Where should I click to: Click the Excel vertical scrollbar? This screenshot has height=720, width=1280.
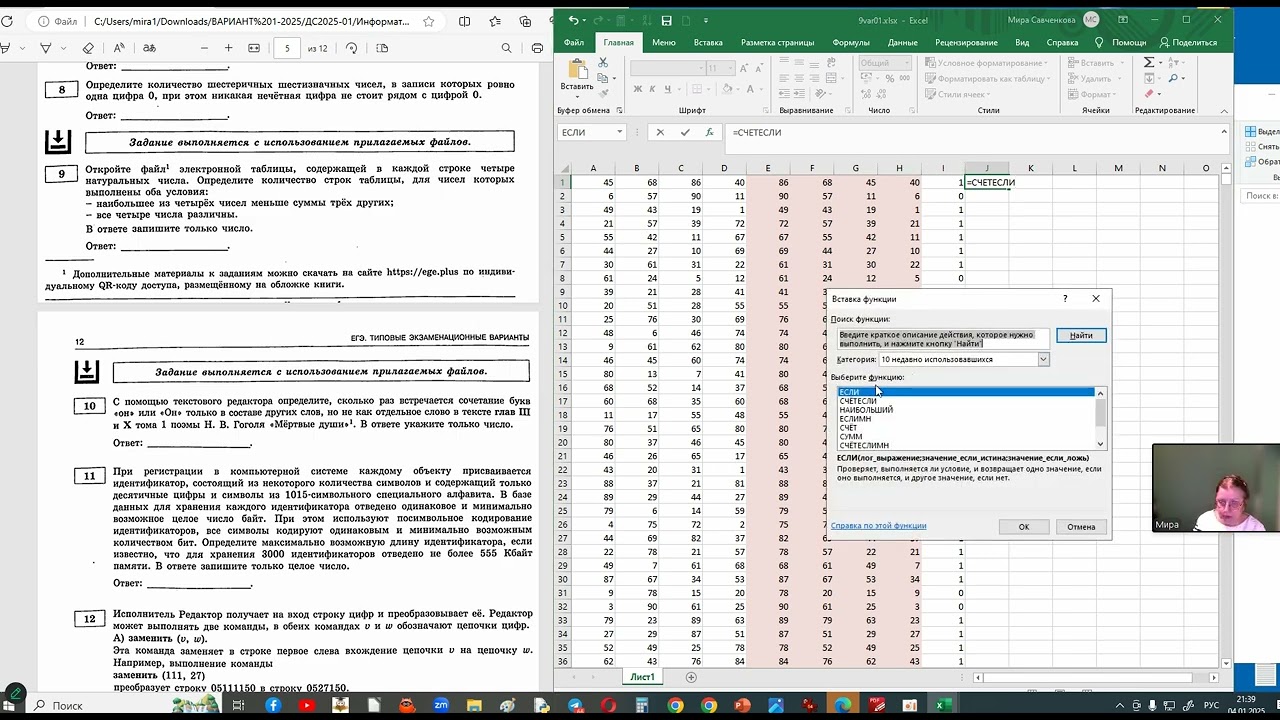point(1225,415)
